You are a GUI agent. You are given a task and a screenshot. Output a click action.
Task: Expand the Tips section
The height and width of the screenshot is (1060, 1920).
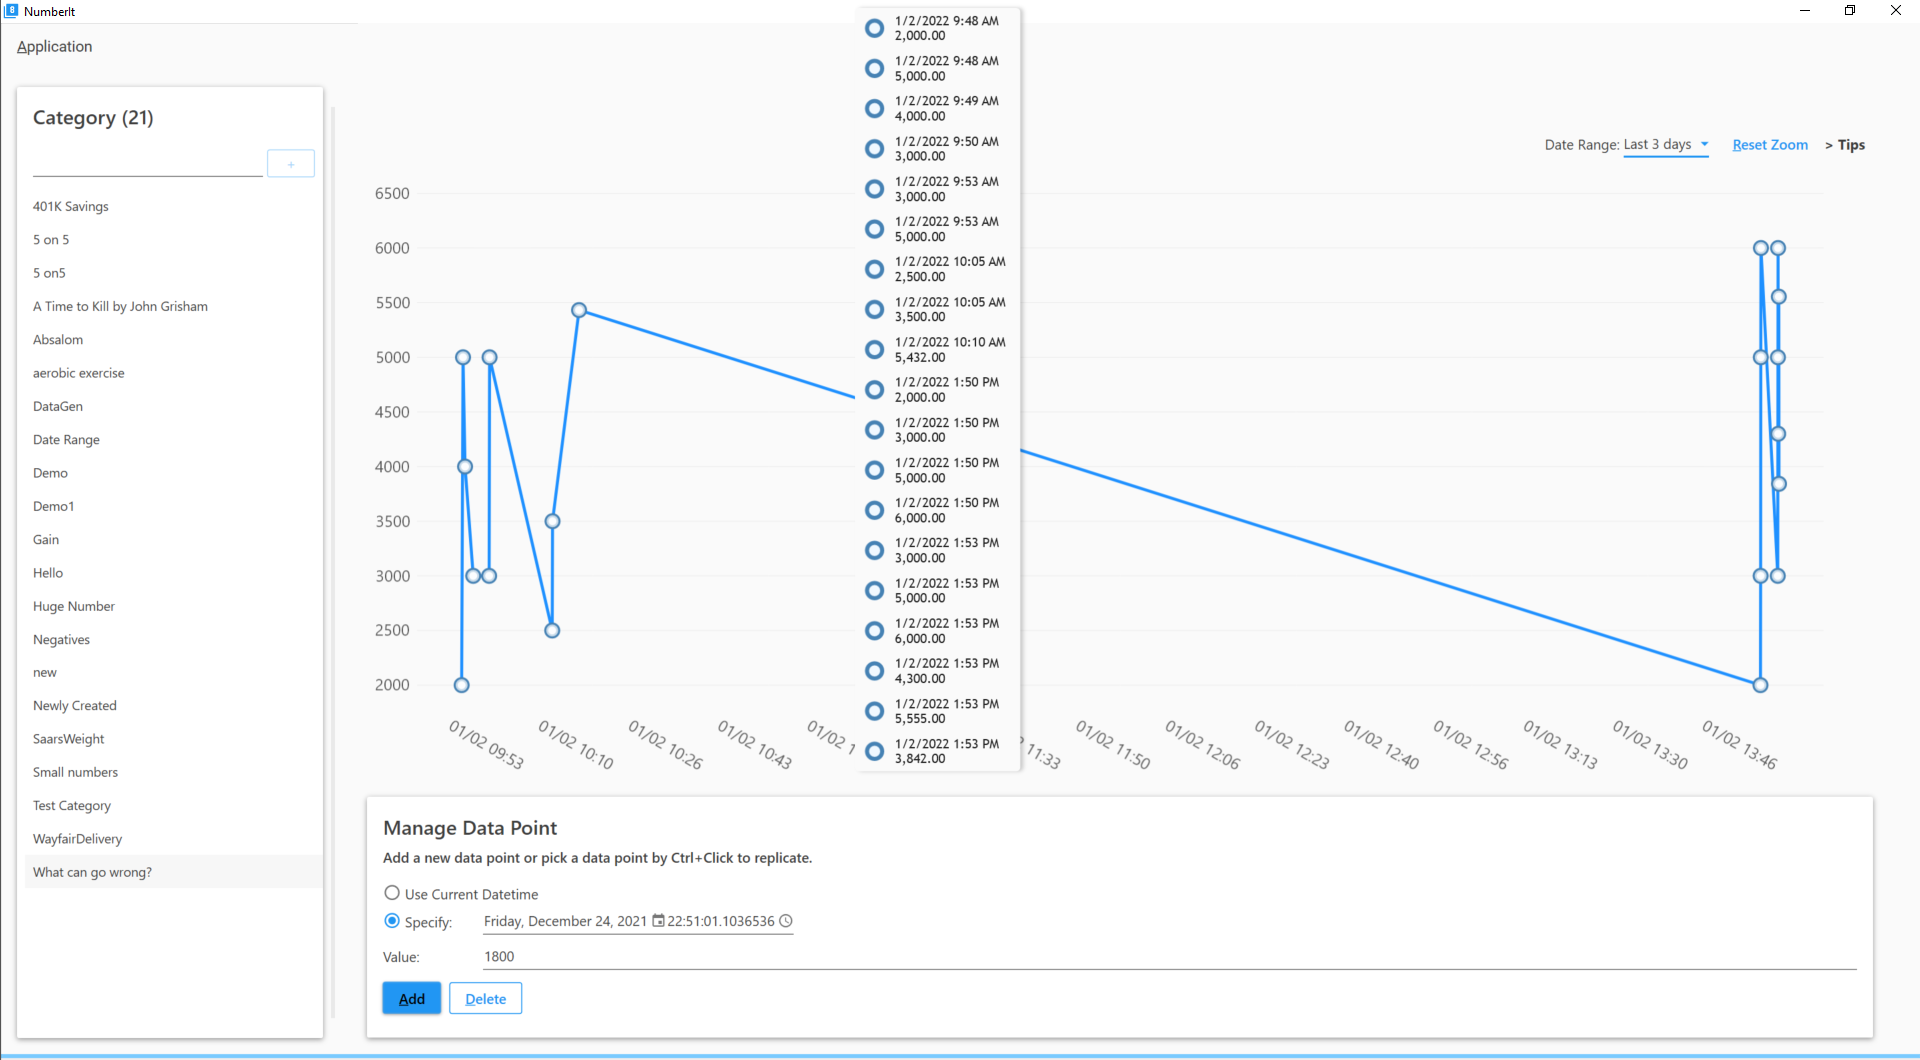(1845, 145)
